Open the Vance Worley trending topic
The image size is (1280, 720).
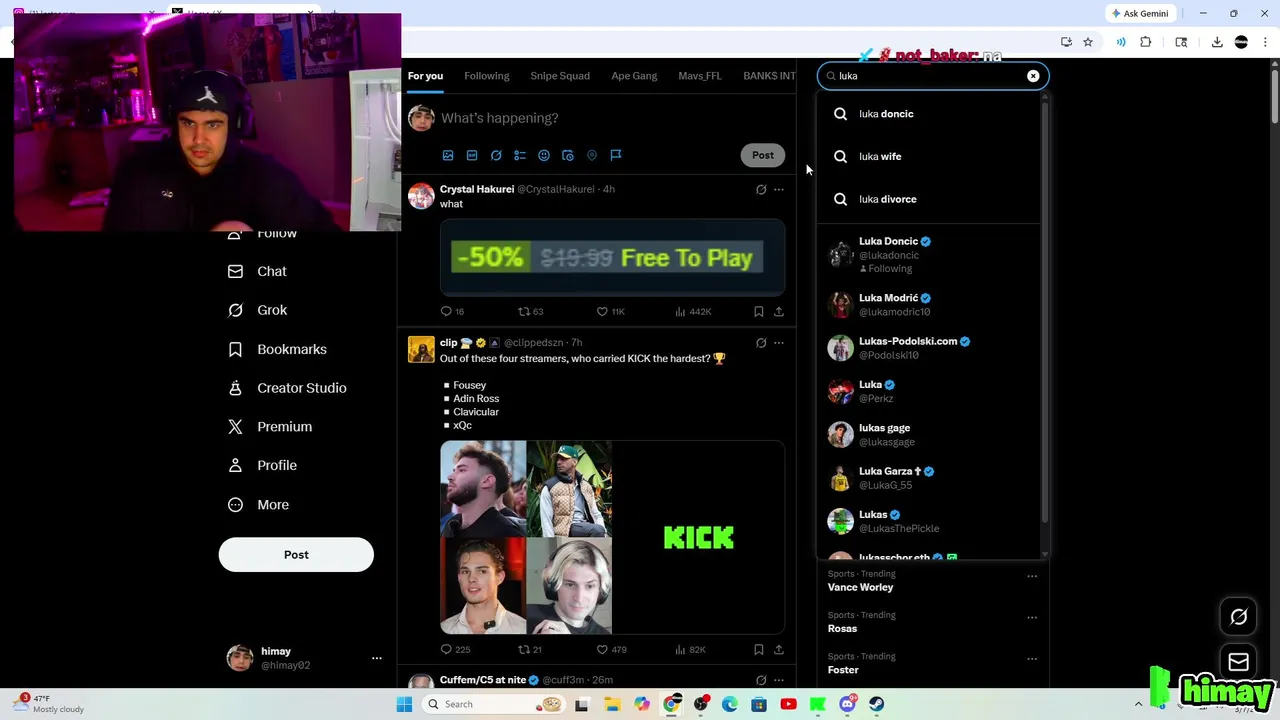click(x=860, y=587)
